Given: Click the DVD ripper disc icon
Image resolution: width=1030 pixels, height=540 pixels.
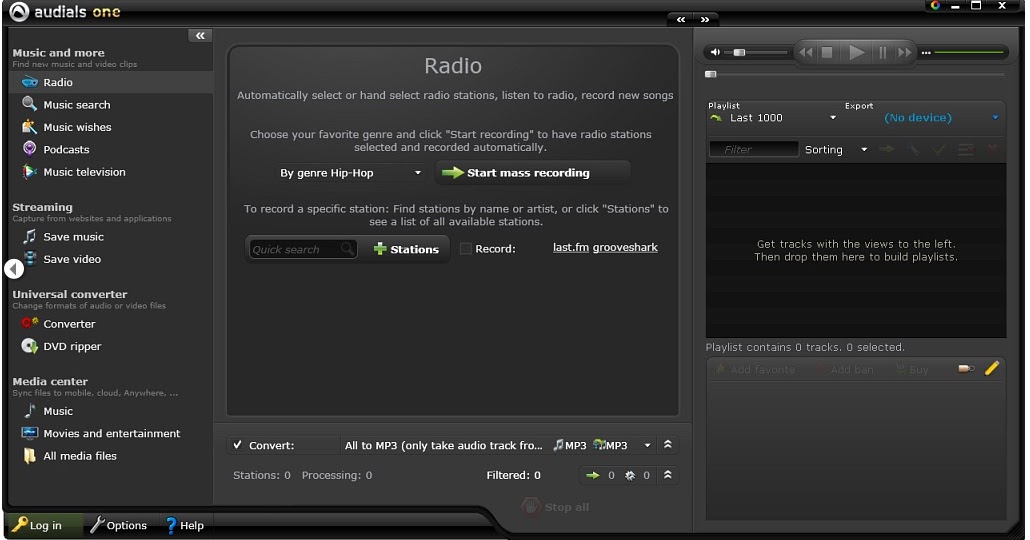Looking at the screenshot, I should coord(29,346).
